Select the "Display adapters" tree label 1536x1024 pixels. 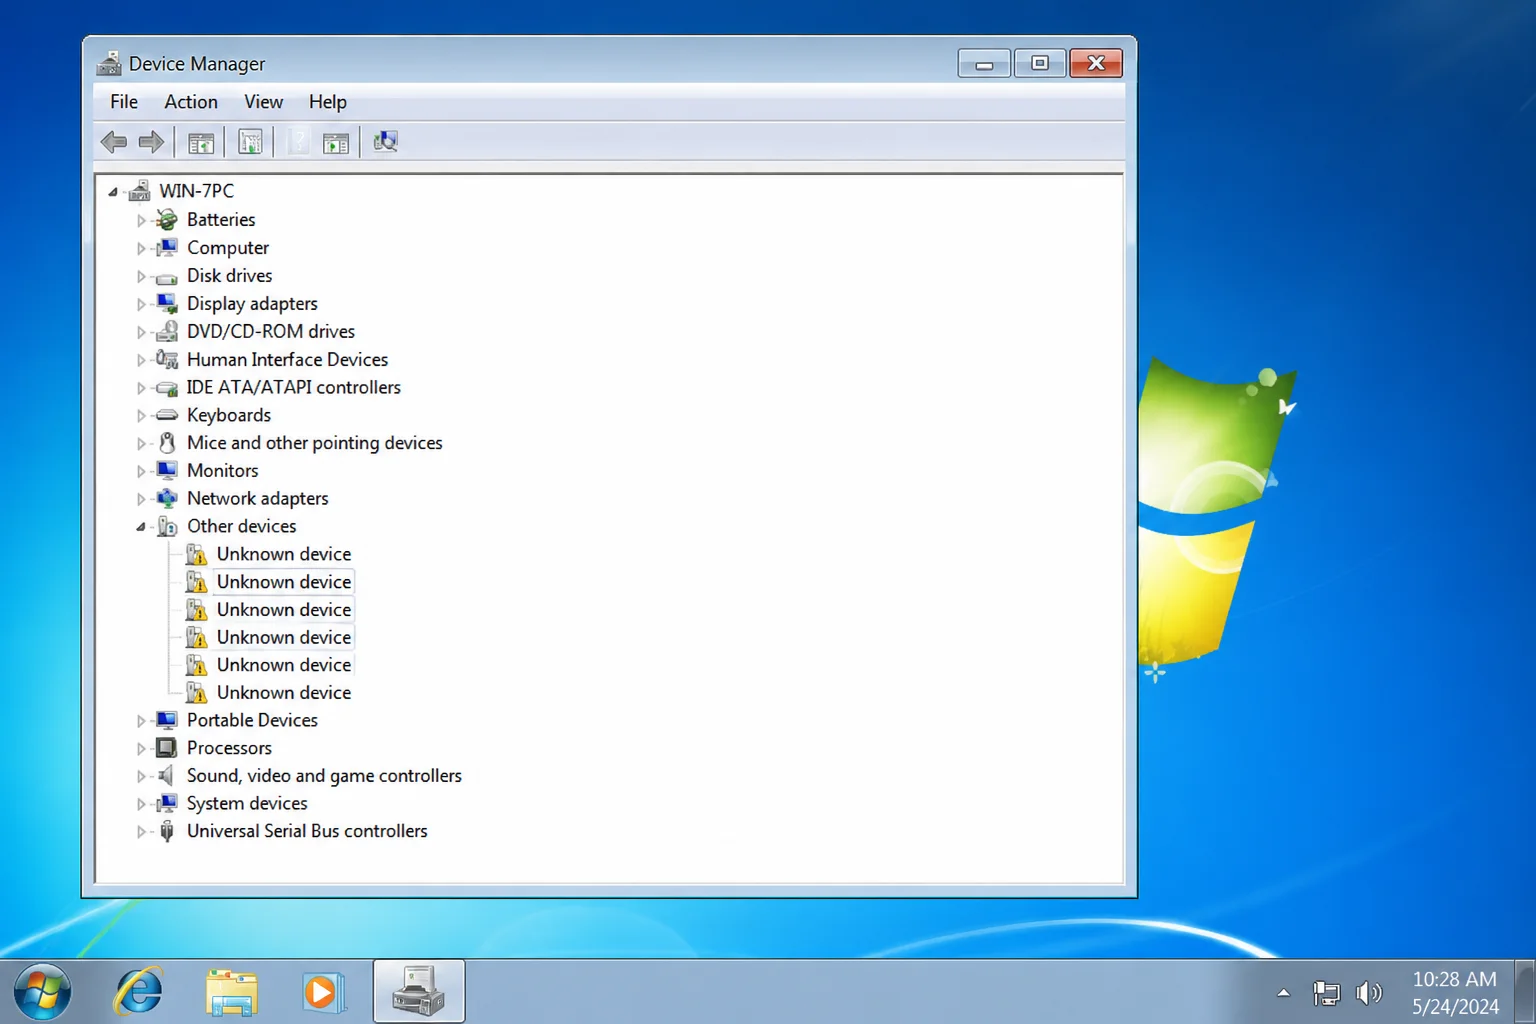[x=252, y=304]
